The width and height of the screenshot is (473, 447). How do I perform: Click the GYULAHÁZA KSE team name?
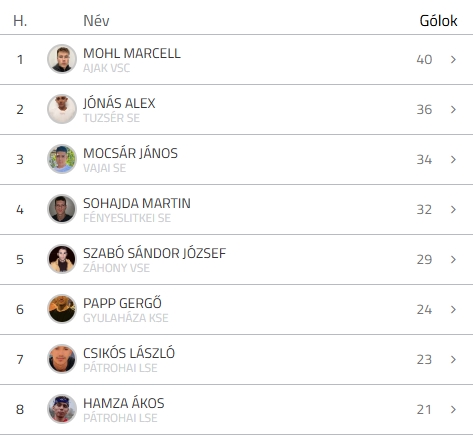tap(126, 318)
